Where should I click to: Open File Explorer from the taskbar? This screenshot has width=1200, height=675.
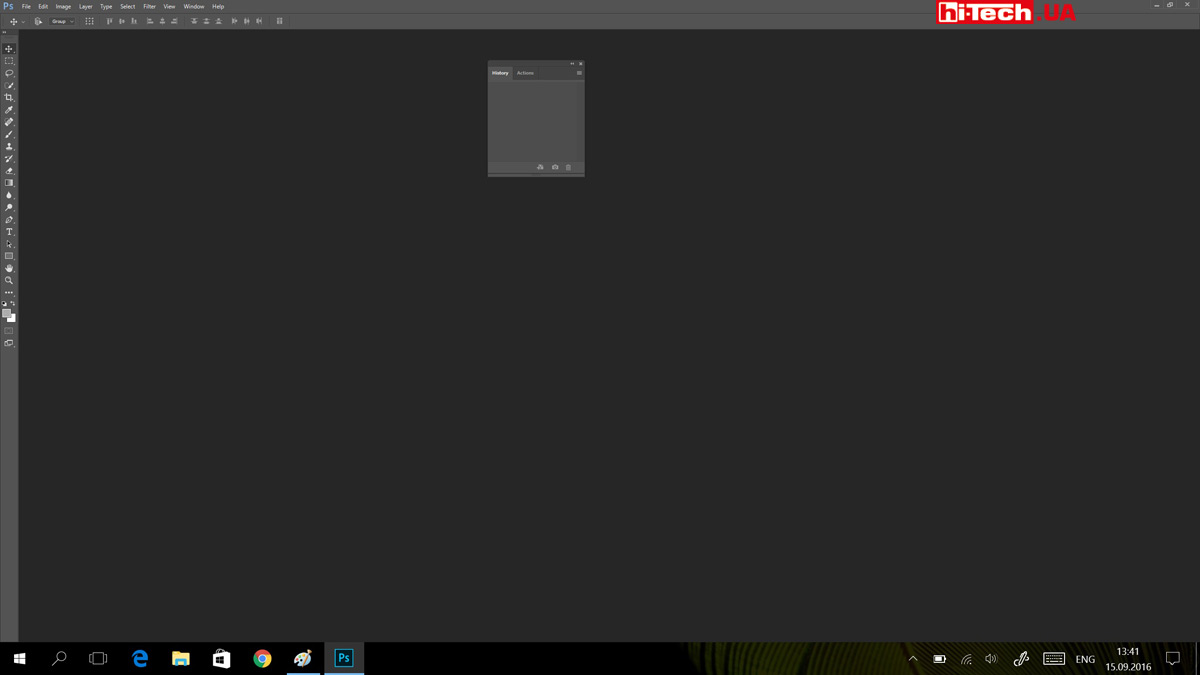click(181, 658)
